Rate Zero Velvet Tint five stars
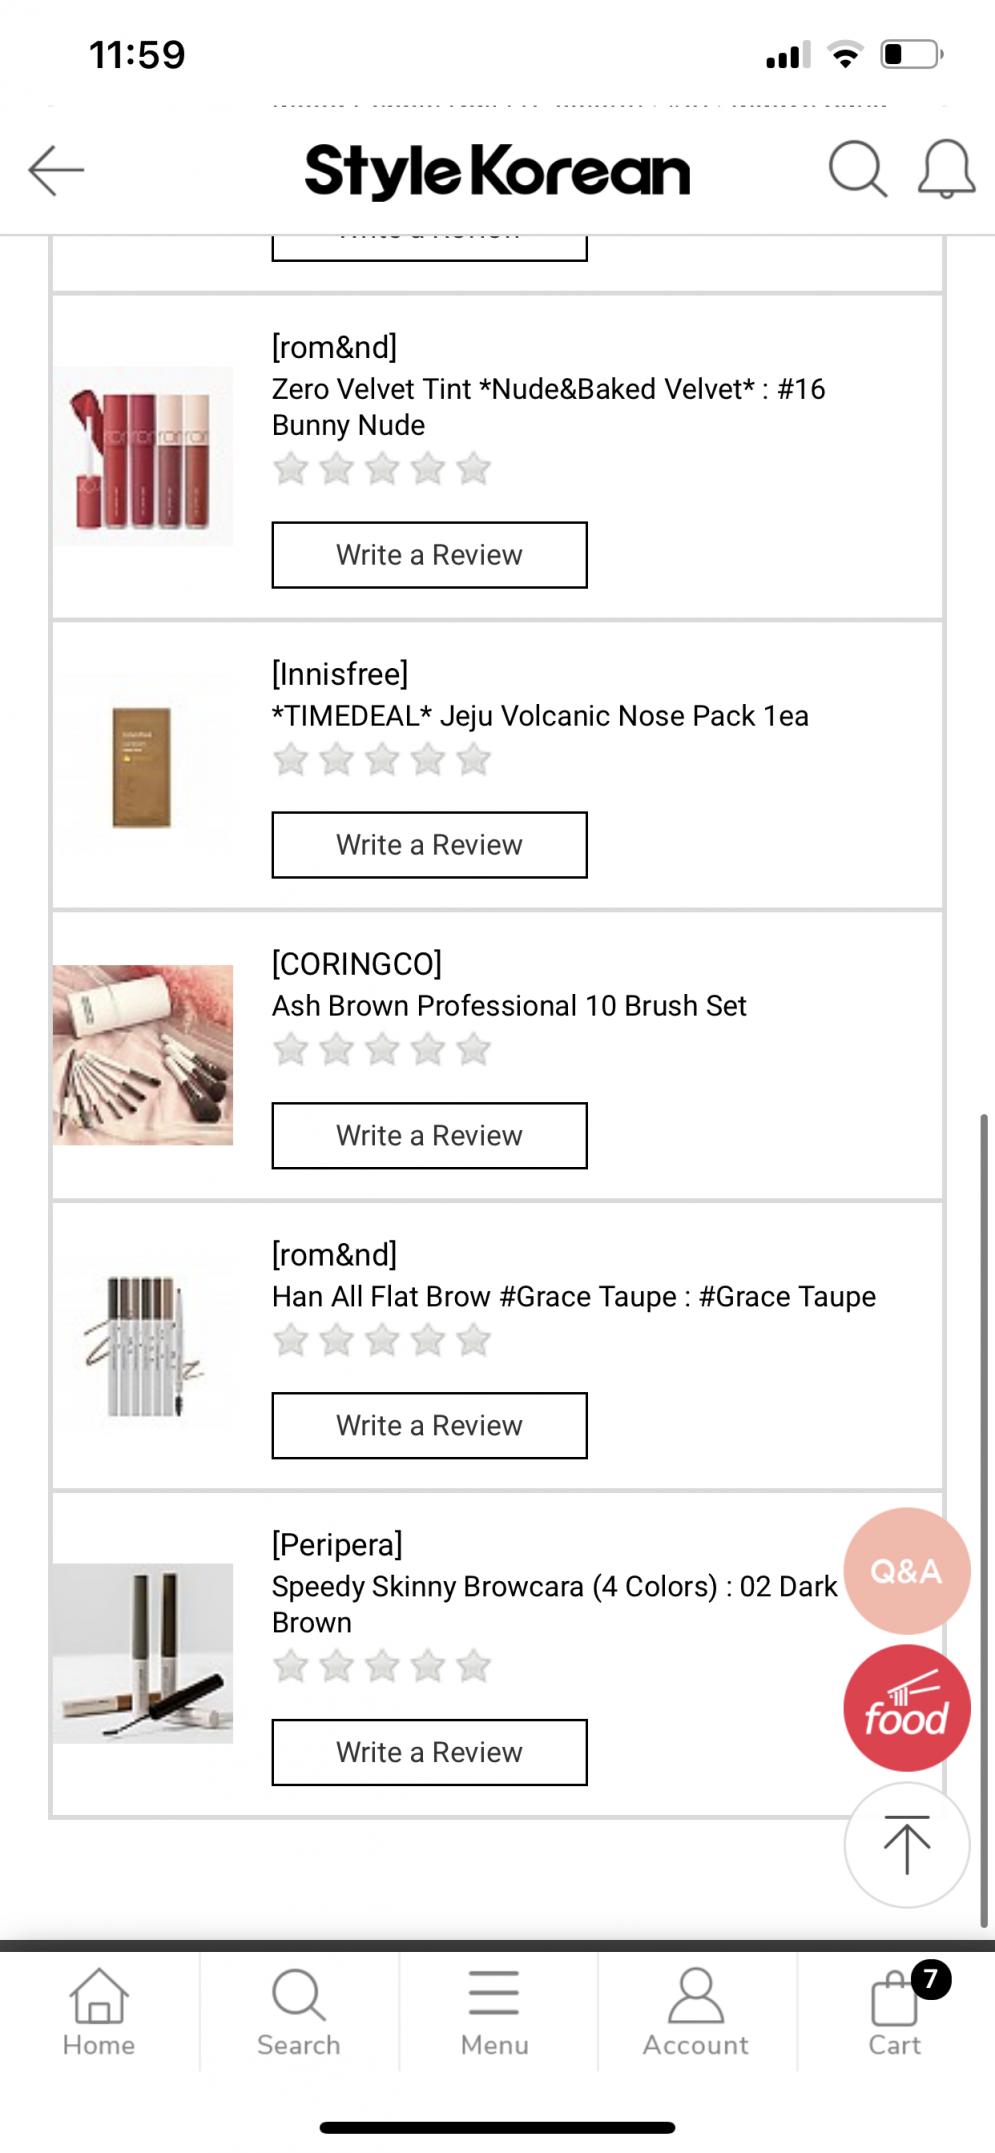 pyautogui.click(x=474, y=469)
